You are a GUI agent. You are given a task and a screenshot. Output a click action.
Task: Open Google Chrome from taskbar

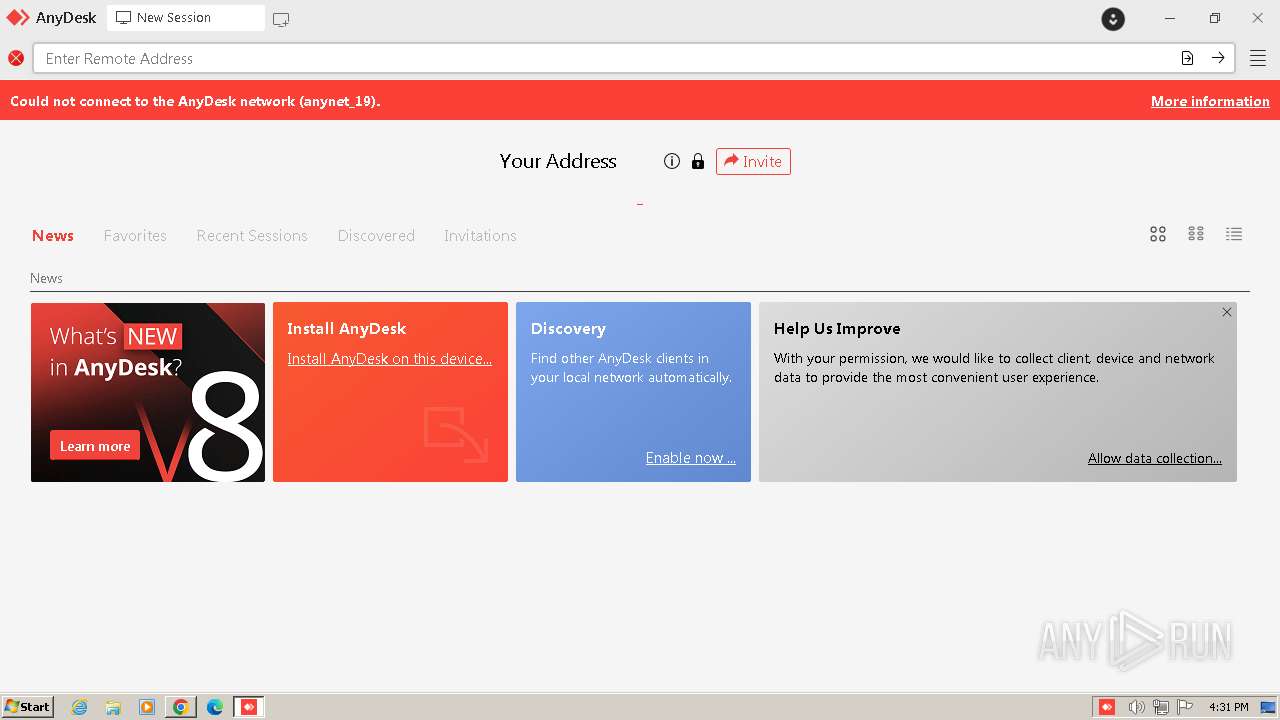click(x=181, y=707)
